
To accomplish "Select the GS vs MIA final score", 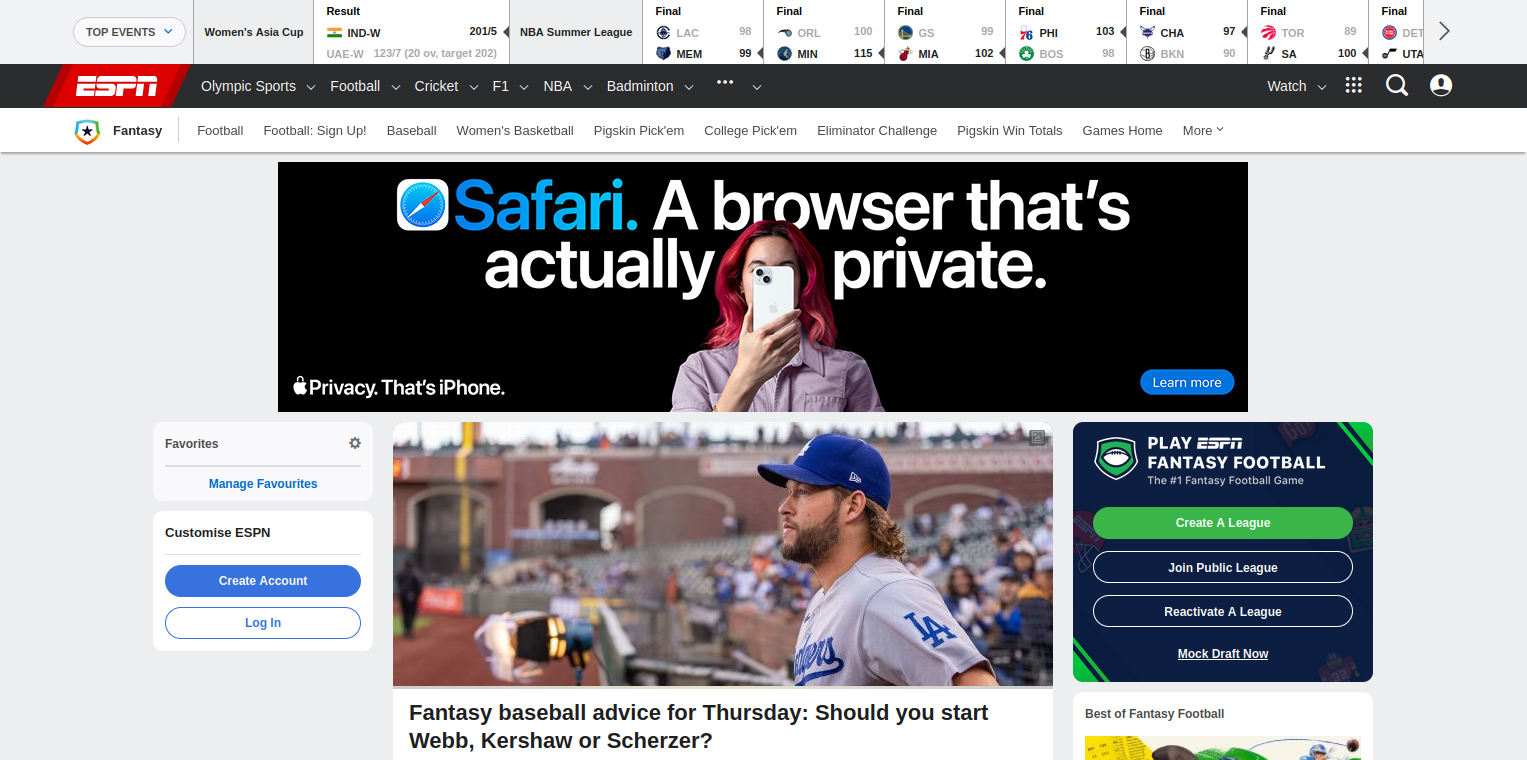I will (945, 32).
